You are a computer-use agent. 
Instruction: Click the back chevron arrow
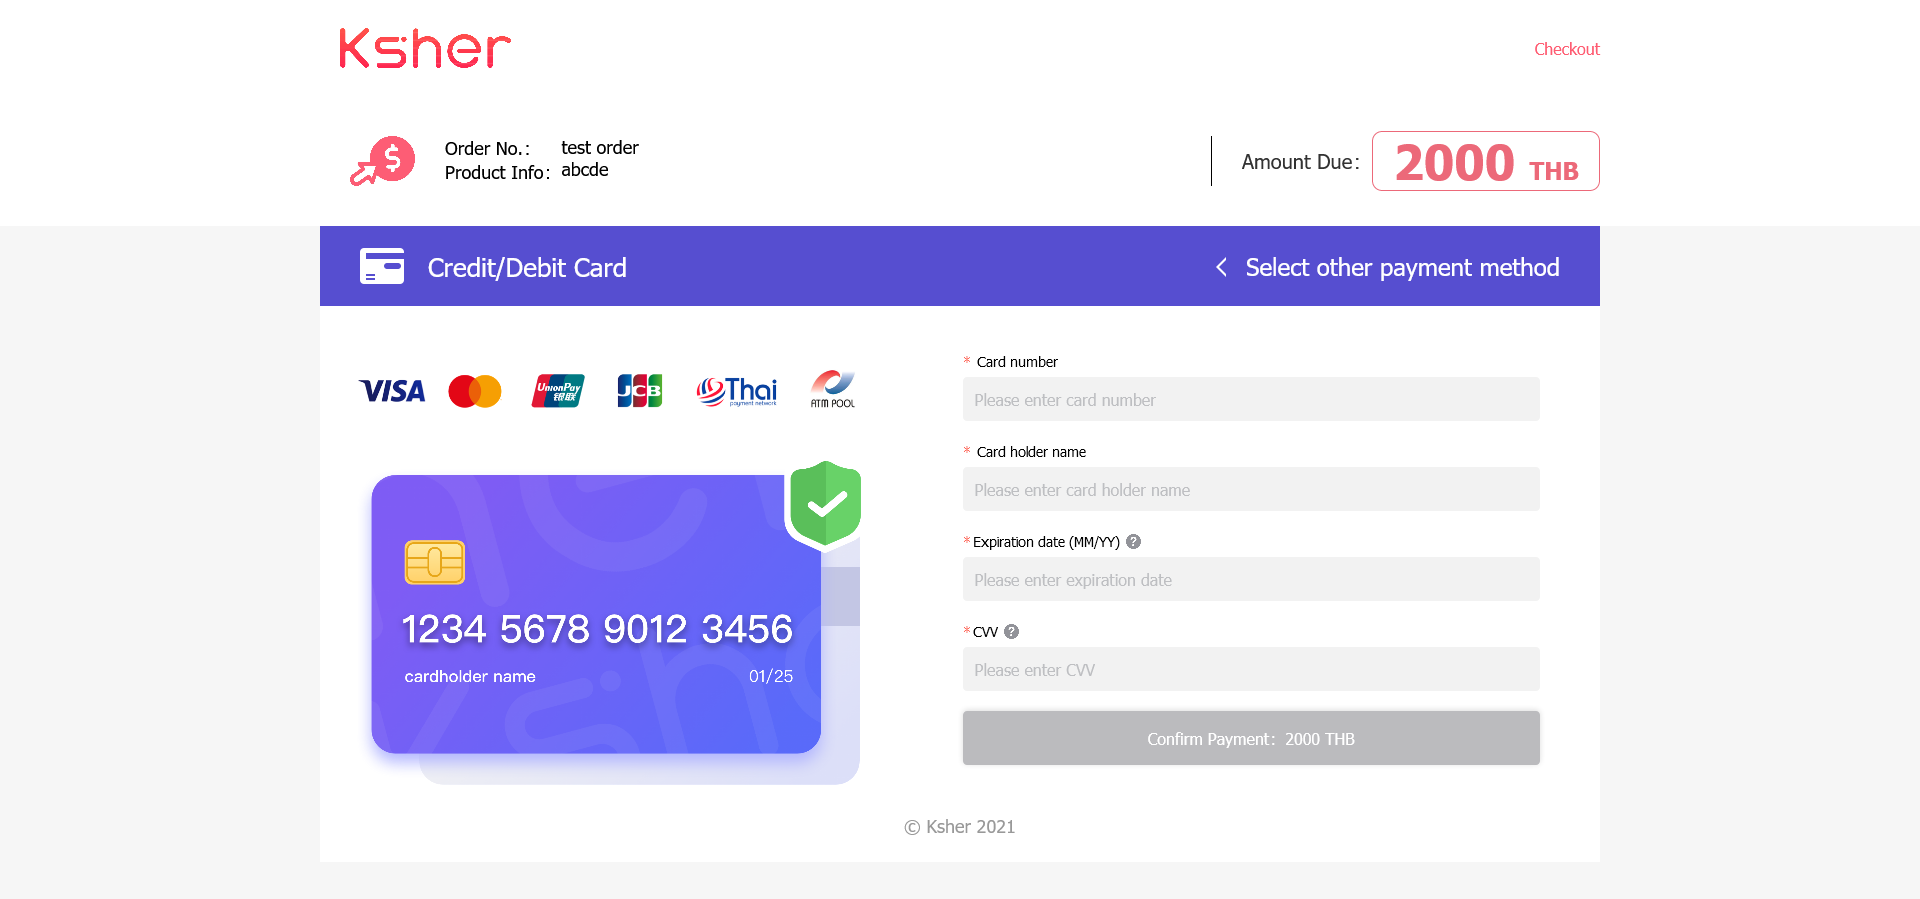pos(1221,267)
